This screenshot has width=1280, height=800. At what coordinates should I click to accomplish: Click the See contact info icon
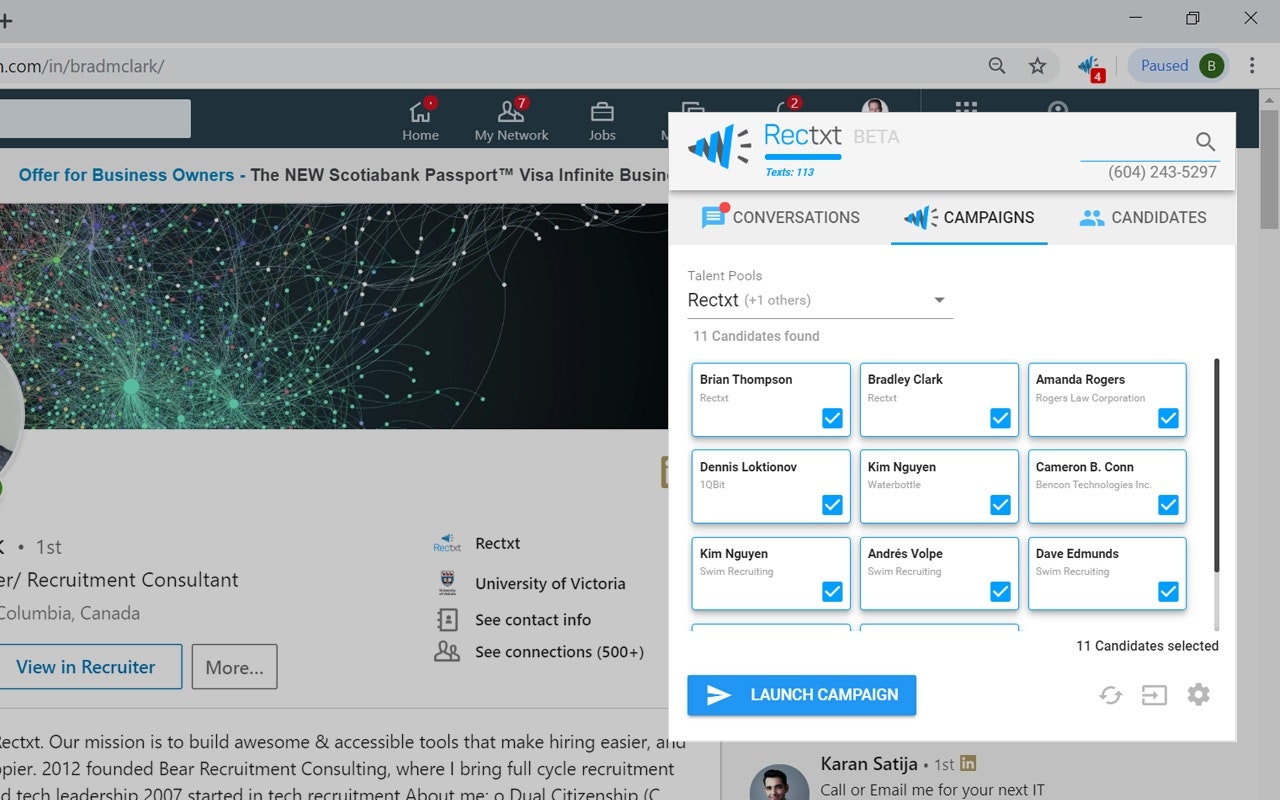click(x=447, y=620)
